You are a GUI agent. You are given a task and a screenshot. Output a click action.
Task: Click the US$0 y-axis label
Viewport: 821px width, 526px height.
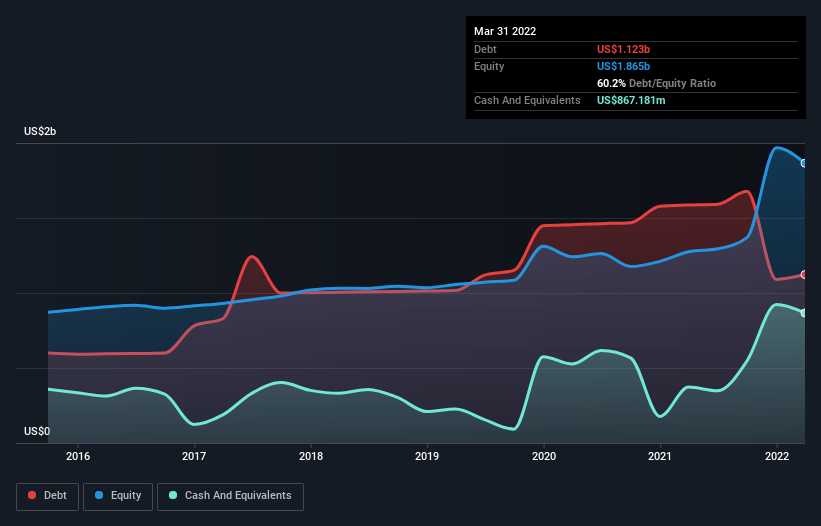pos(37,431)
